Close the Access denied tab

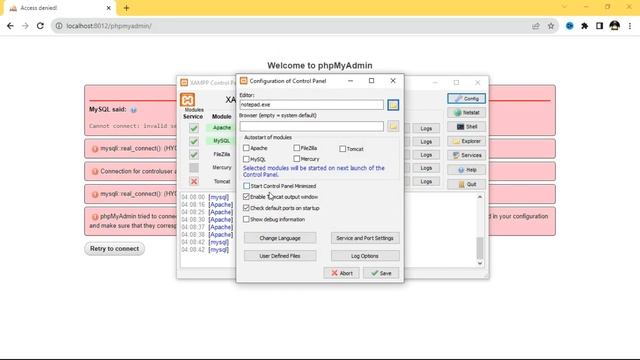109,8
